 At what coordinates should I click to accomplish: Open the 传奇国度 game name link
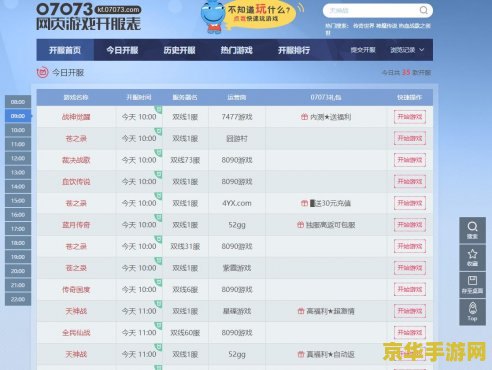tap(76, 289)
